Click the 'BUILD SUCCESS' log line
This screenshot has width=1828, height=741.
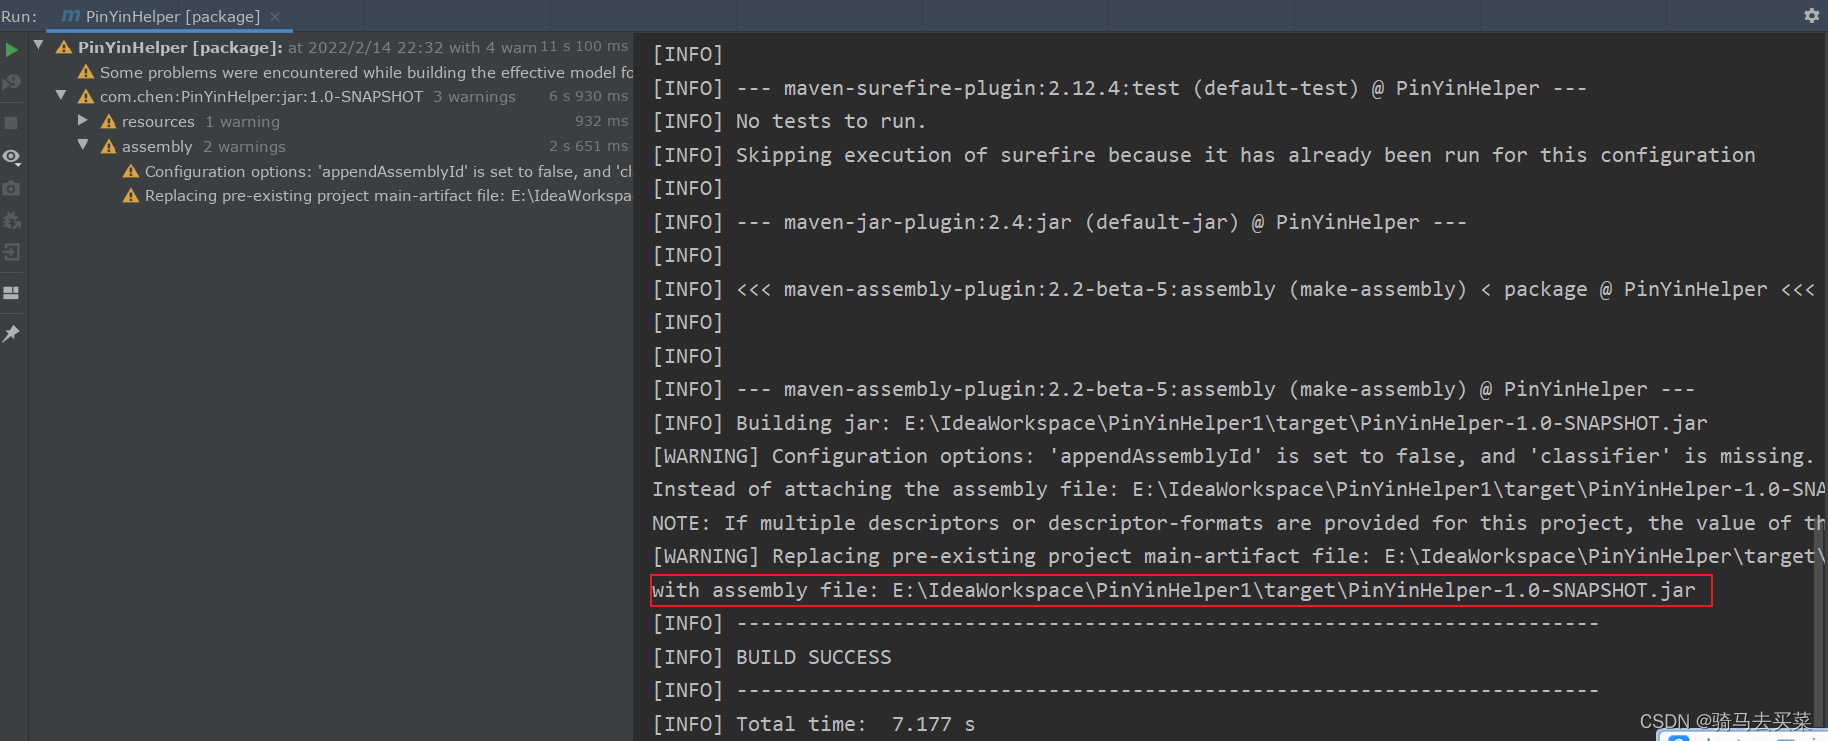click(771, 657)
